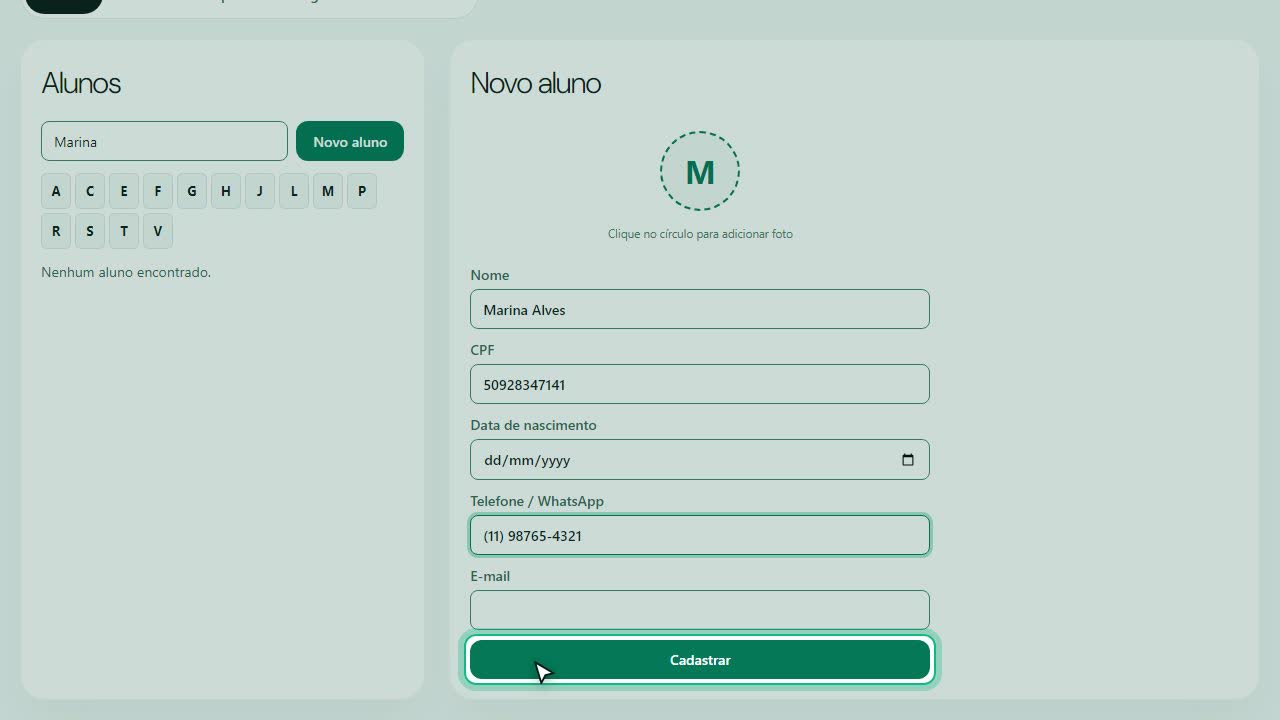
Task: Filter students by letter V
Action: click(x=158, y=231)
